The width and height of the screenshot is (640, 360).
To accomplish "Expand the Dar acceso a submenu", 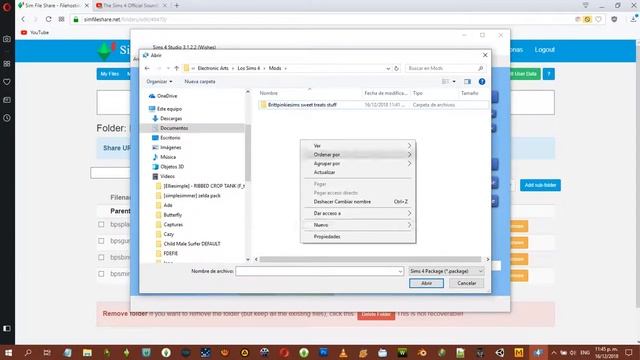I will (x=358, y=213).
